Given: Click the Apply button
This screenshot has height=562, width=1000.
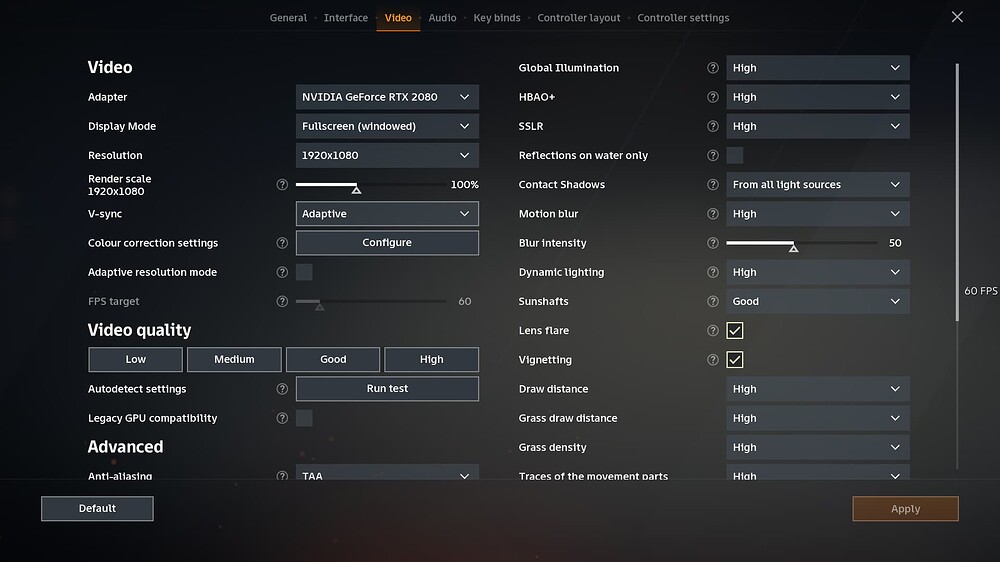Looking at the screenshot, I should point(906,508).
